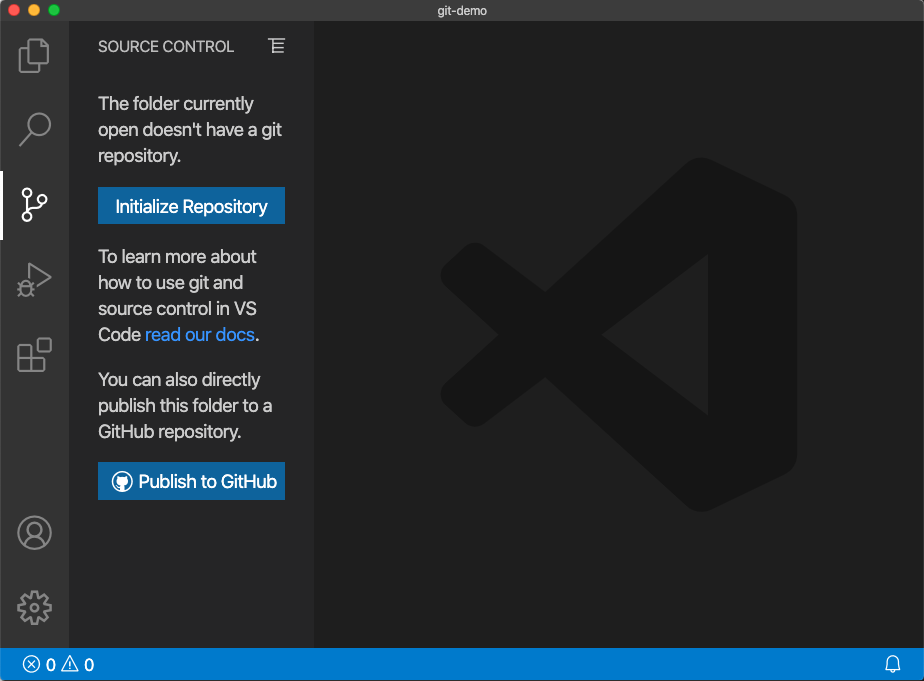This screenshot has height=681, width=924.
Task: Close the git-demo window with red button
Action: click(x=14, y=10)
